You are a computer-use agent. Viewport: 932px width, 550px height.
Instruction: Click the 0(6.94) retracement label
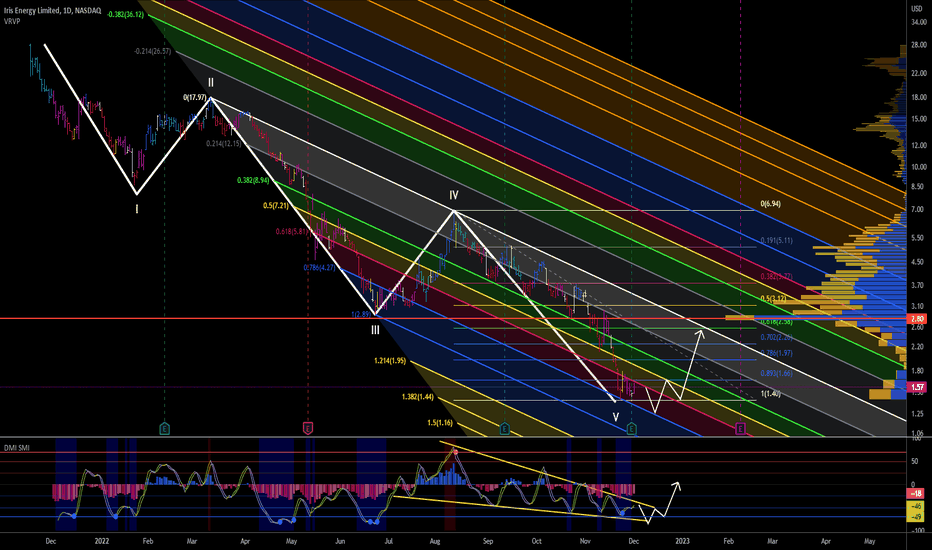pos(771,204)
